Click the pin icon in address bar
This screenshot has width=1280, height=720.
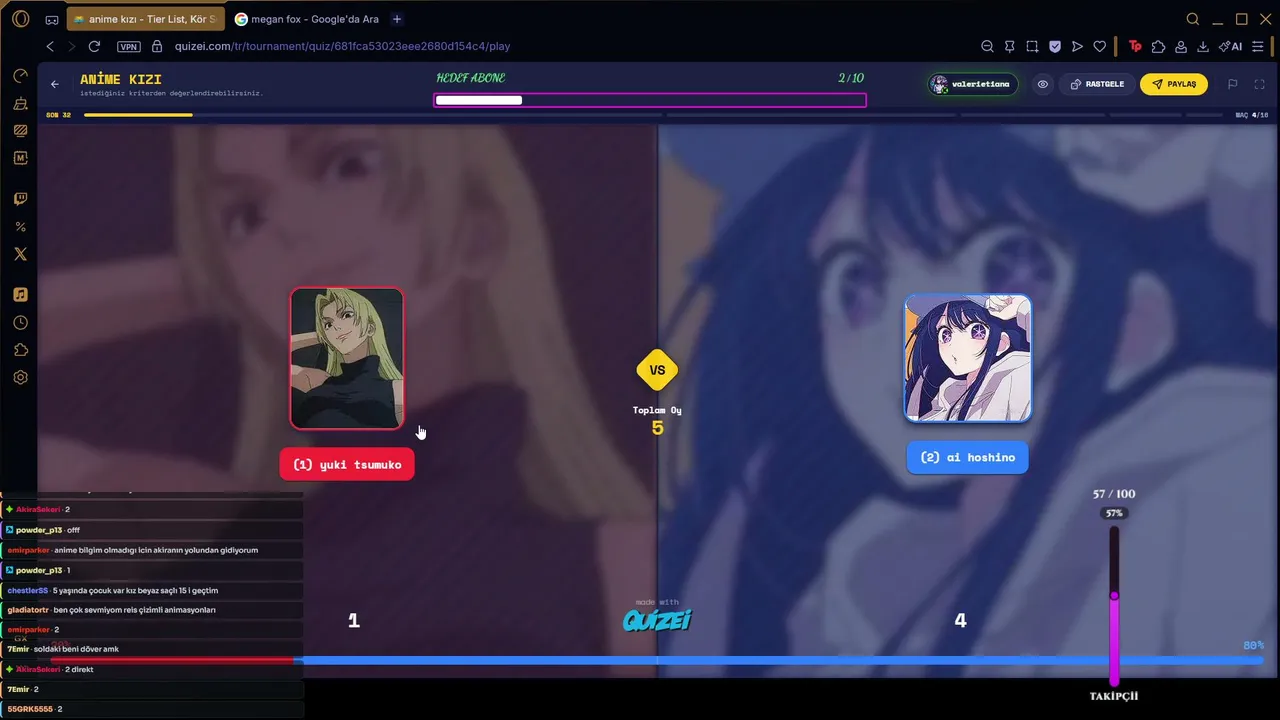[1010, 46]
